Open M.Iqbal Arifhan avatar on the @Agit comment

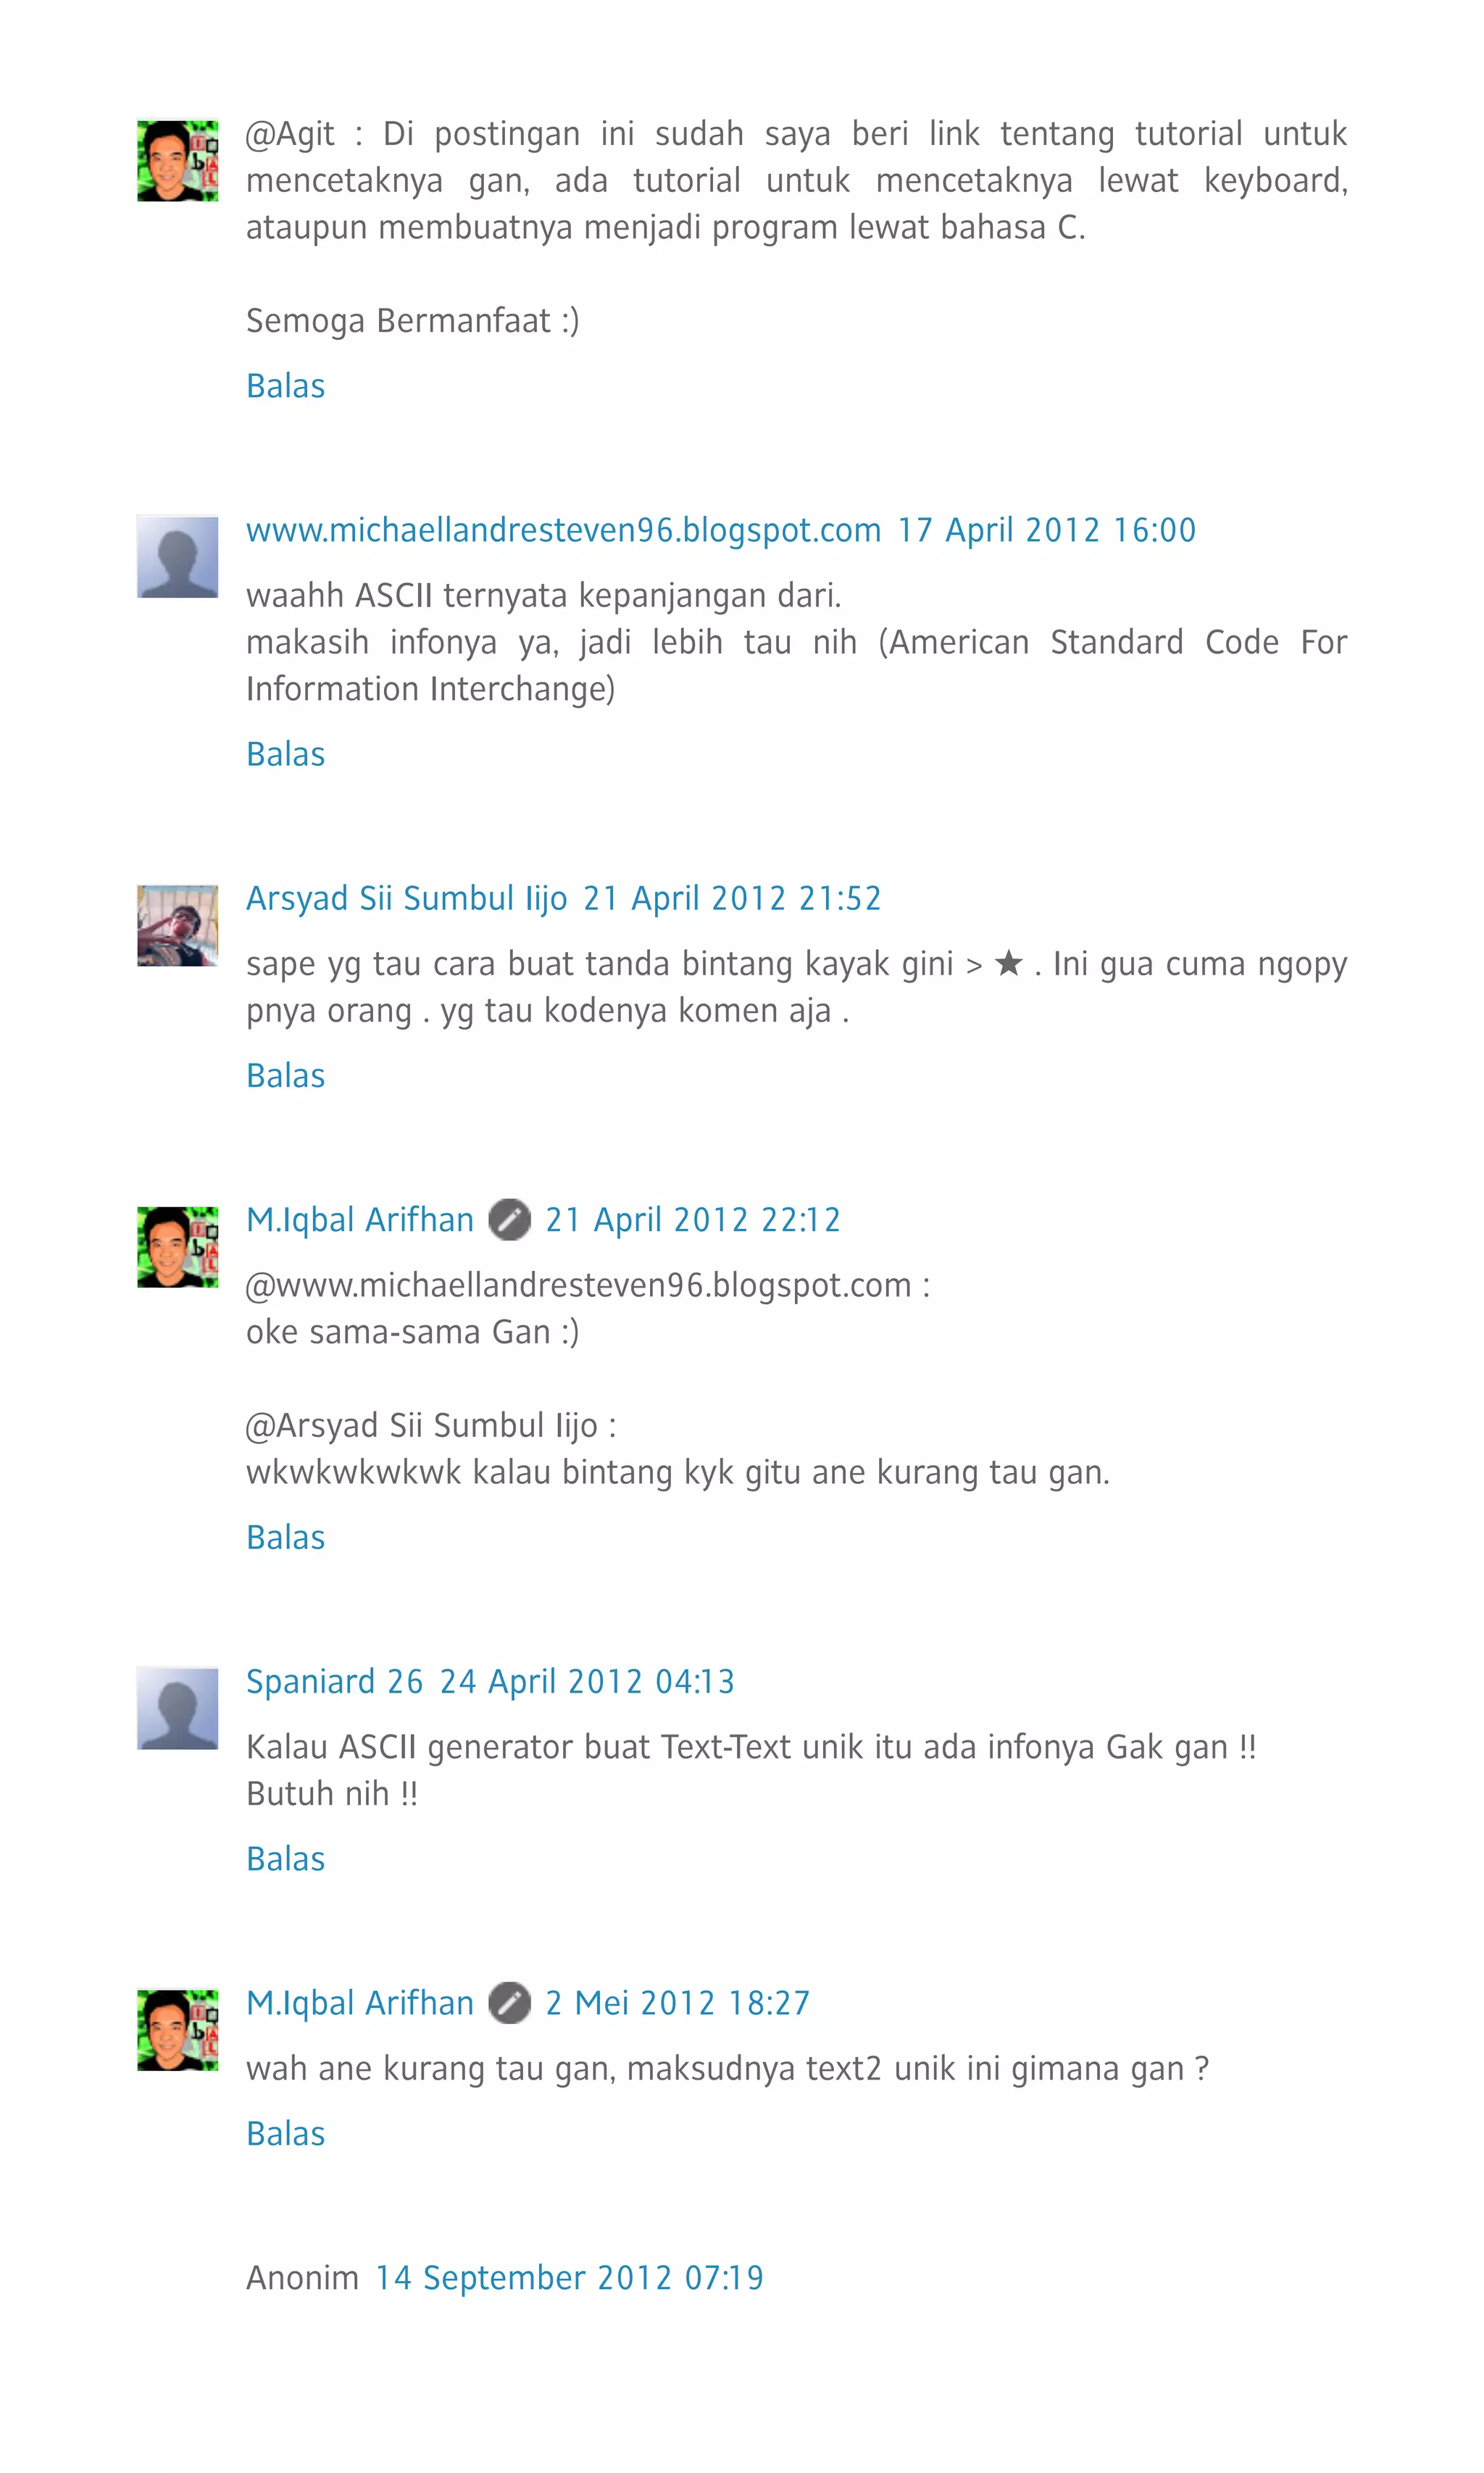click(x=177, y=161)
